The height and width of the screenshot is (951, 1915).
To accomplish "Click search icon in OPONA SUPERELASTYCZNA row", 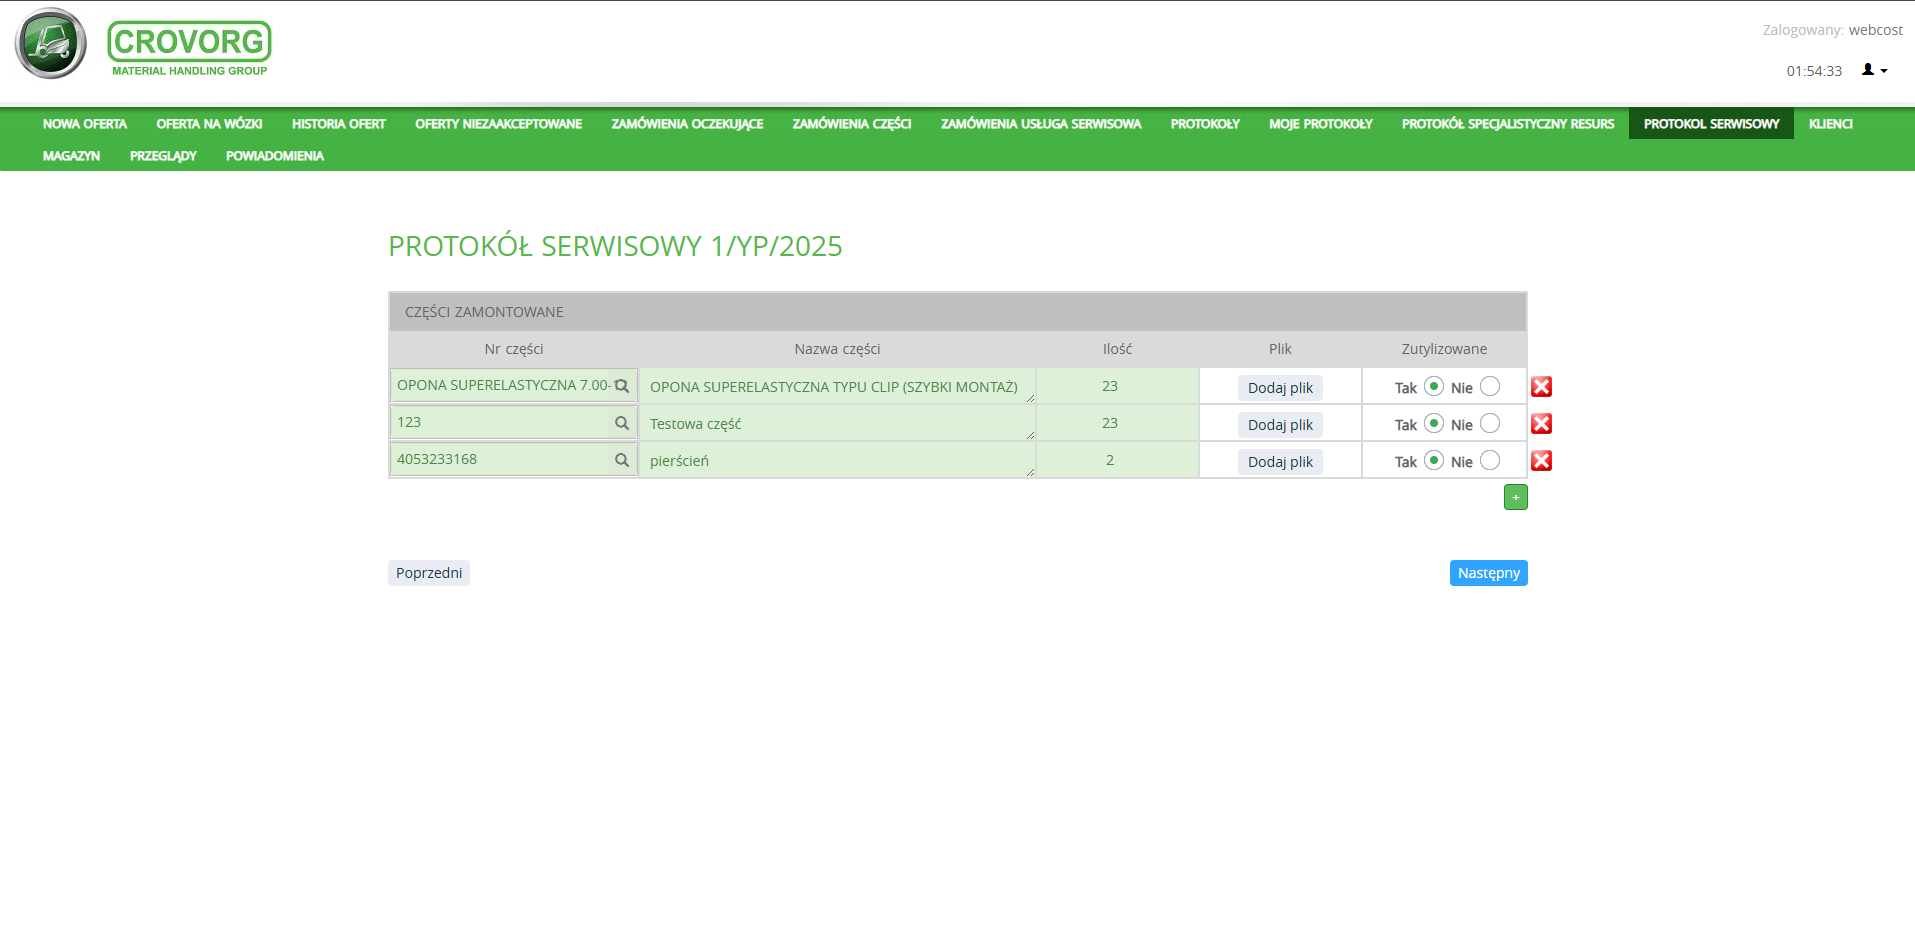I will (621, 386).
